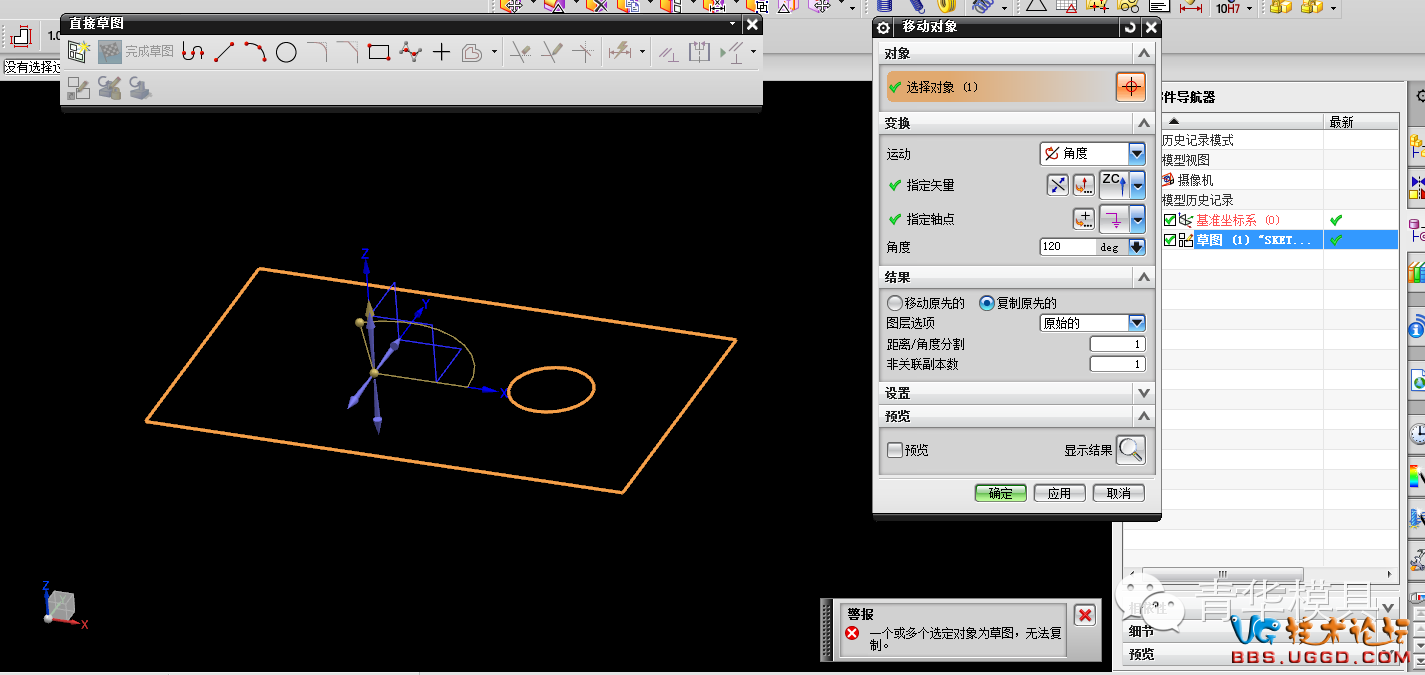The height and width of the screenshot is (675, 1425).
Task: Click the red sketch icon in left toolbar
Action: click(21, 38)
